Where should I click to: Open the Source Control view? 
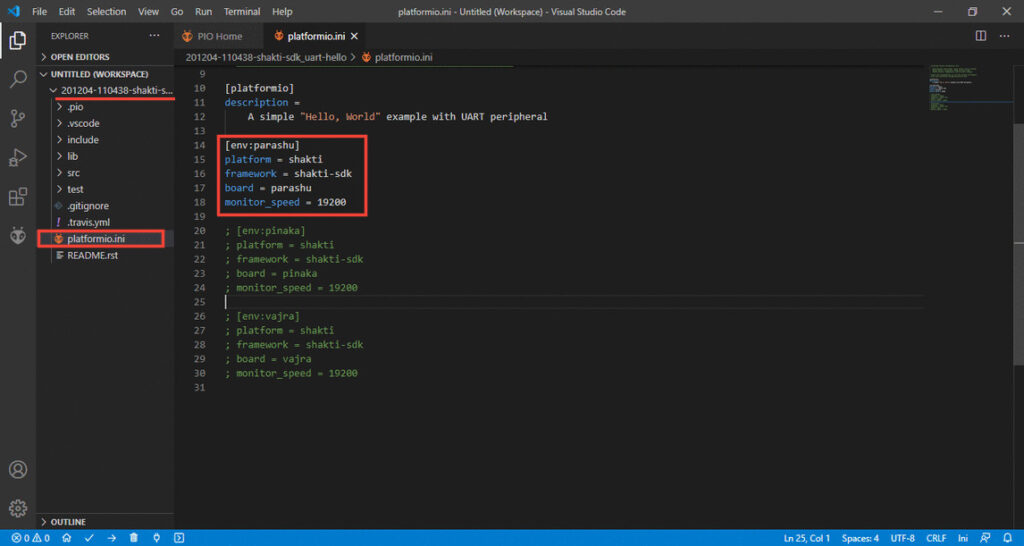(18, 118)
